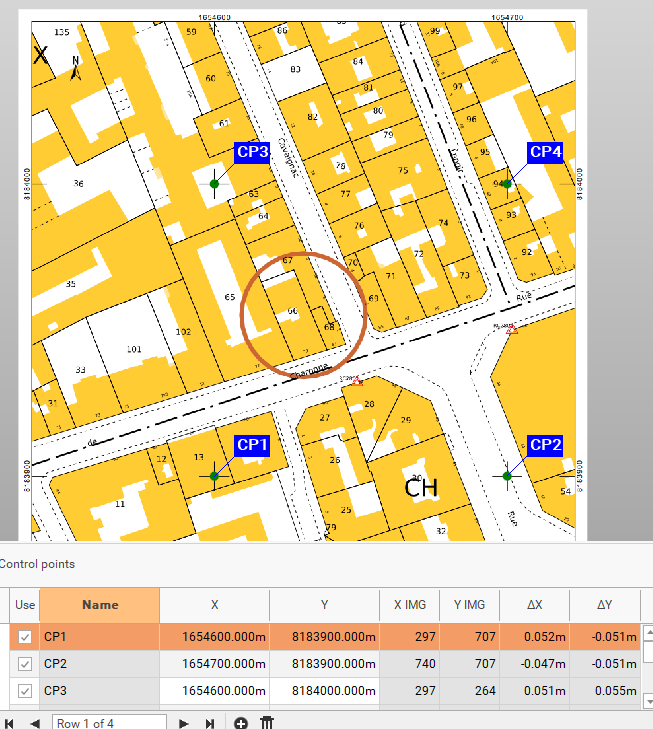The image size is (653, 729).
Task: Go to previous control point row
Action: click(35, 723)
